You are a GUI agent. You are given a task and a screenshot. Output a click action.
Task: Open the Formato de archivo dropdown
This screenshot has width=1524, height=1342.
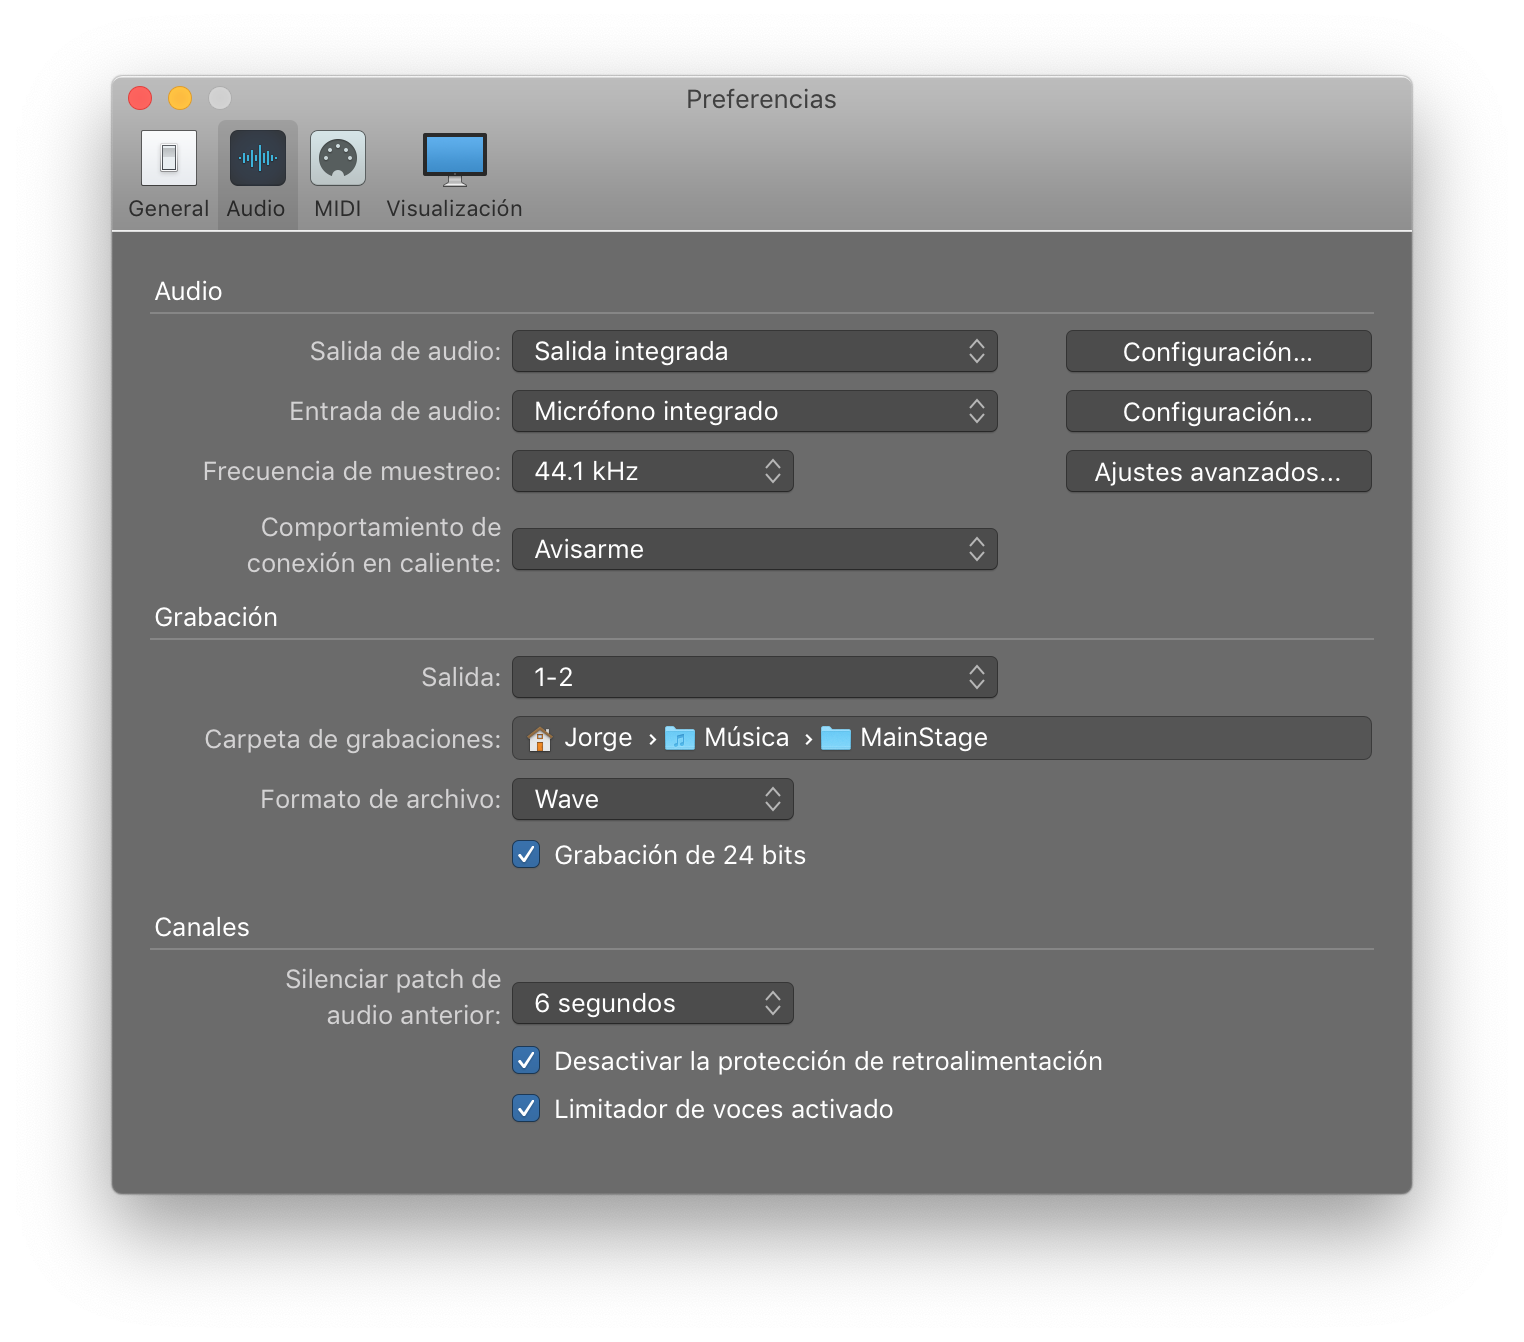(653, 799)
